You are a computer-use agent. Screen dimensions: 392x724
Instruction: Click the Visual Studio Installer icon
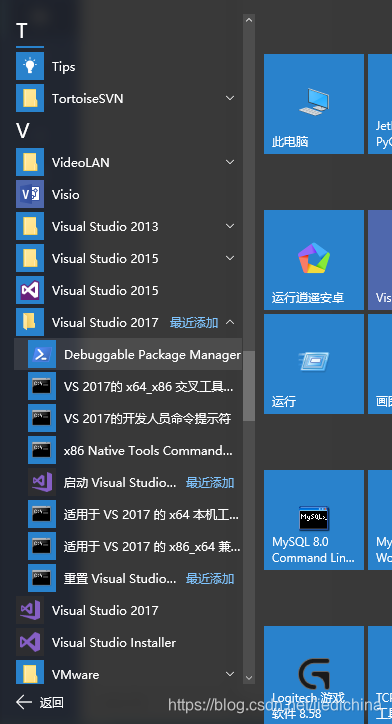click(30, 642)
